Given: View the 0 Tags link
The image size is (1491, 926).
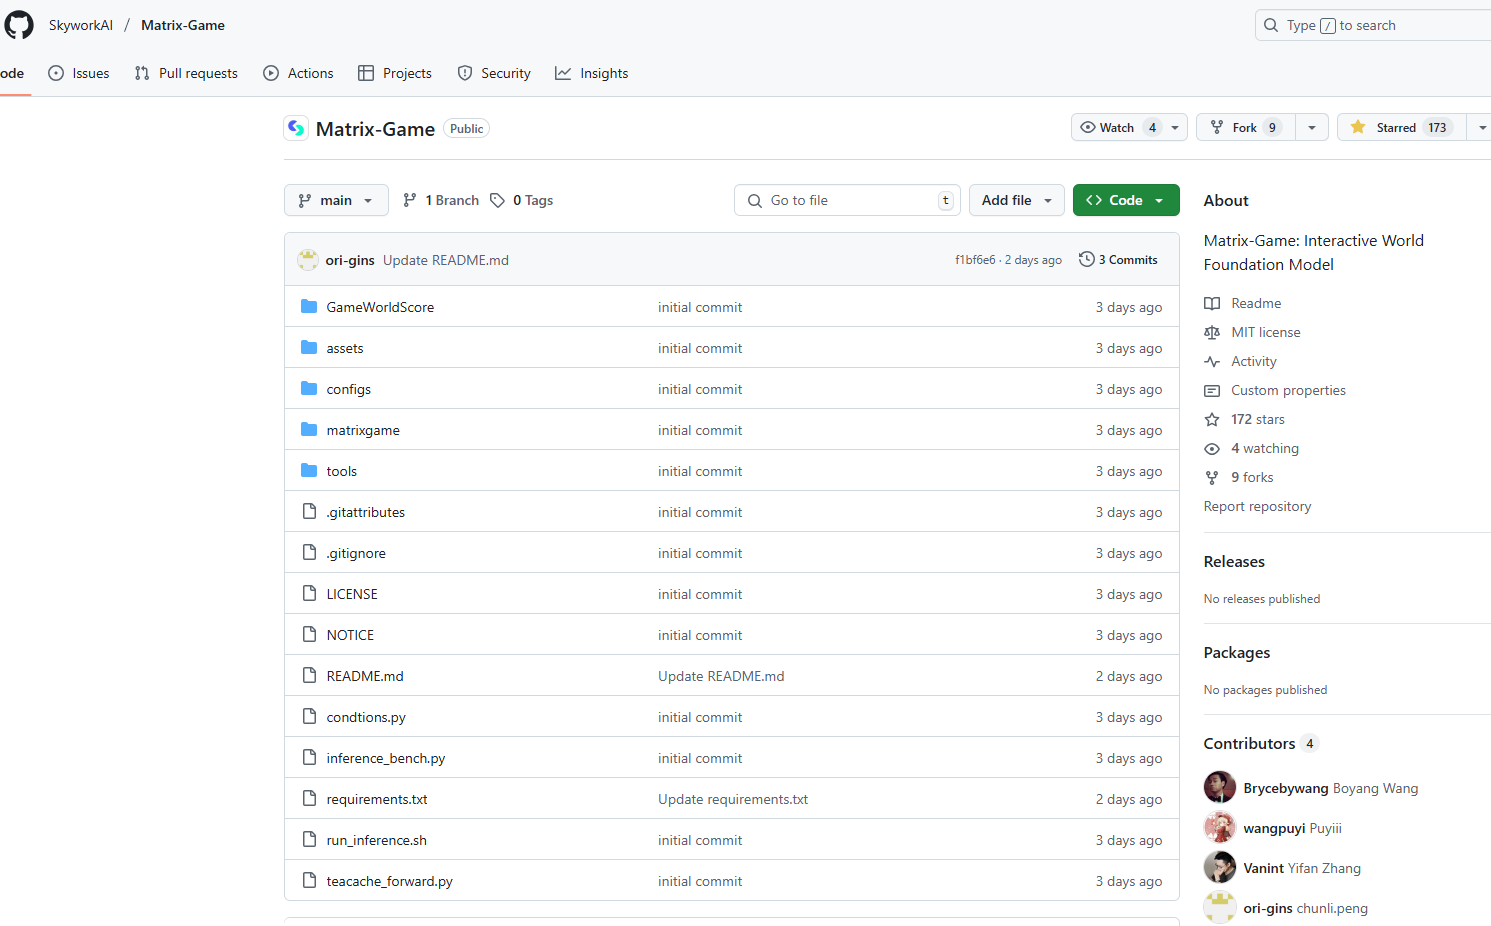Looking at the screenshot, I should [x=522, y=200].
